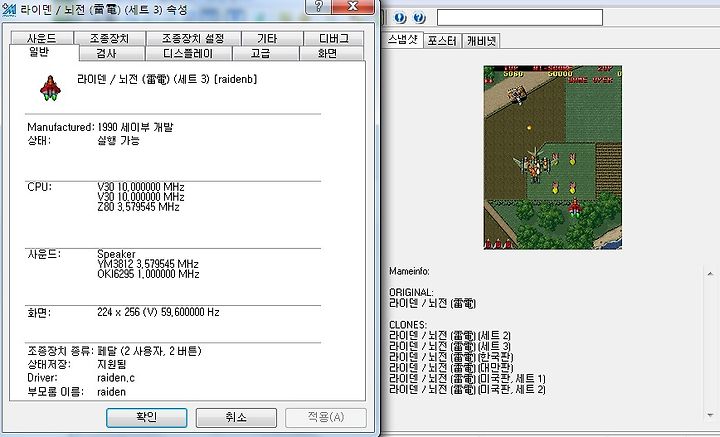Click the 페달 (2 사용자, 2 버튼) value
This screenshot has height=437, width=720.
click(149, 351)
